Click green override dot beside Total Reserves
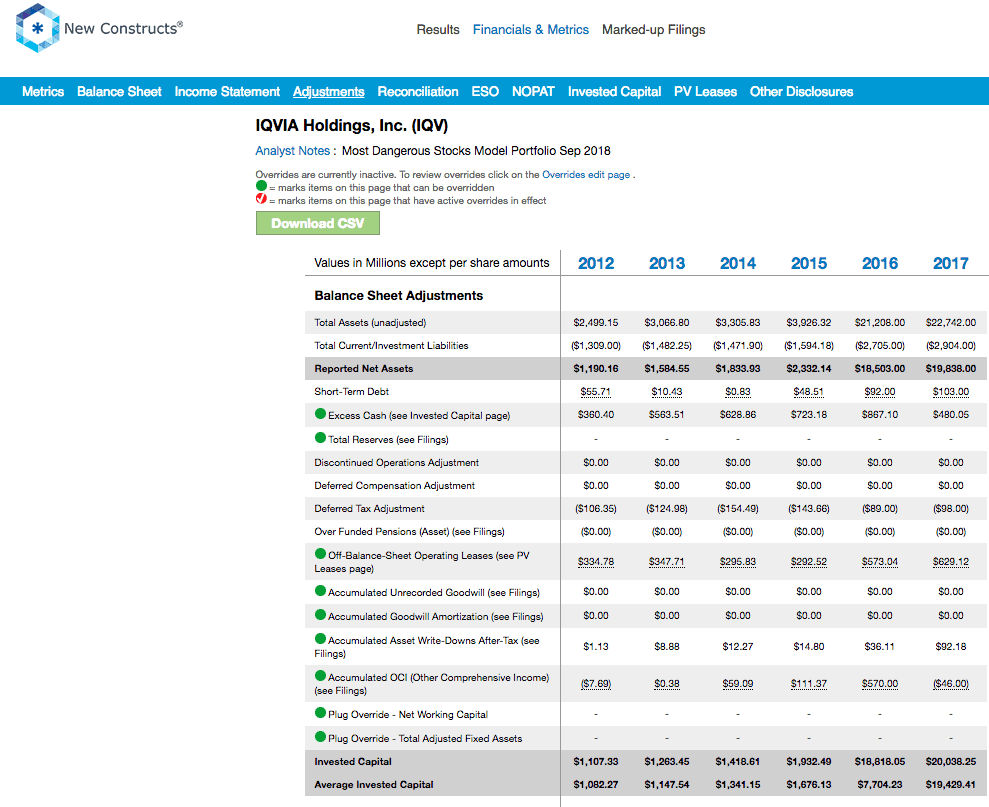Screen dimensions: 989x807 click(320, 438)
